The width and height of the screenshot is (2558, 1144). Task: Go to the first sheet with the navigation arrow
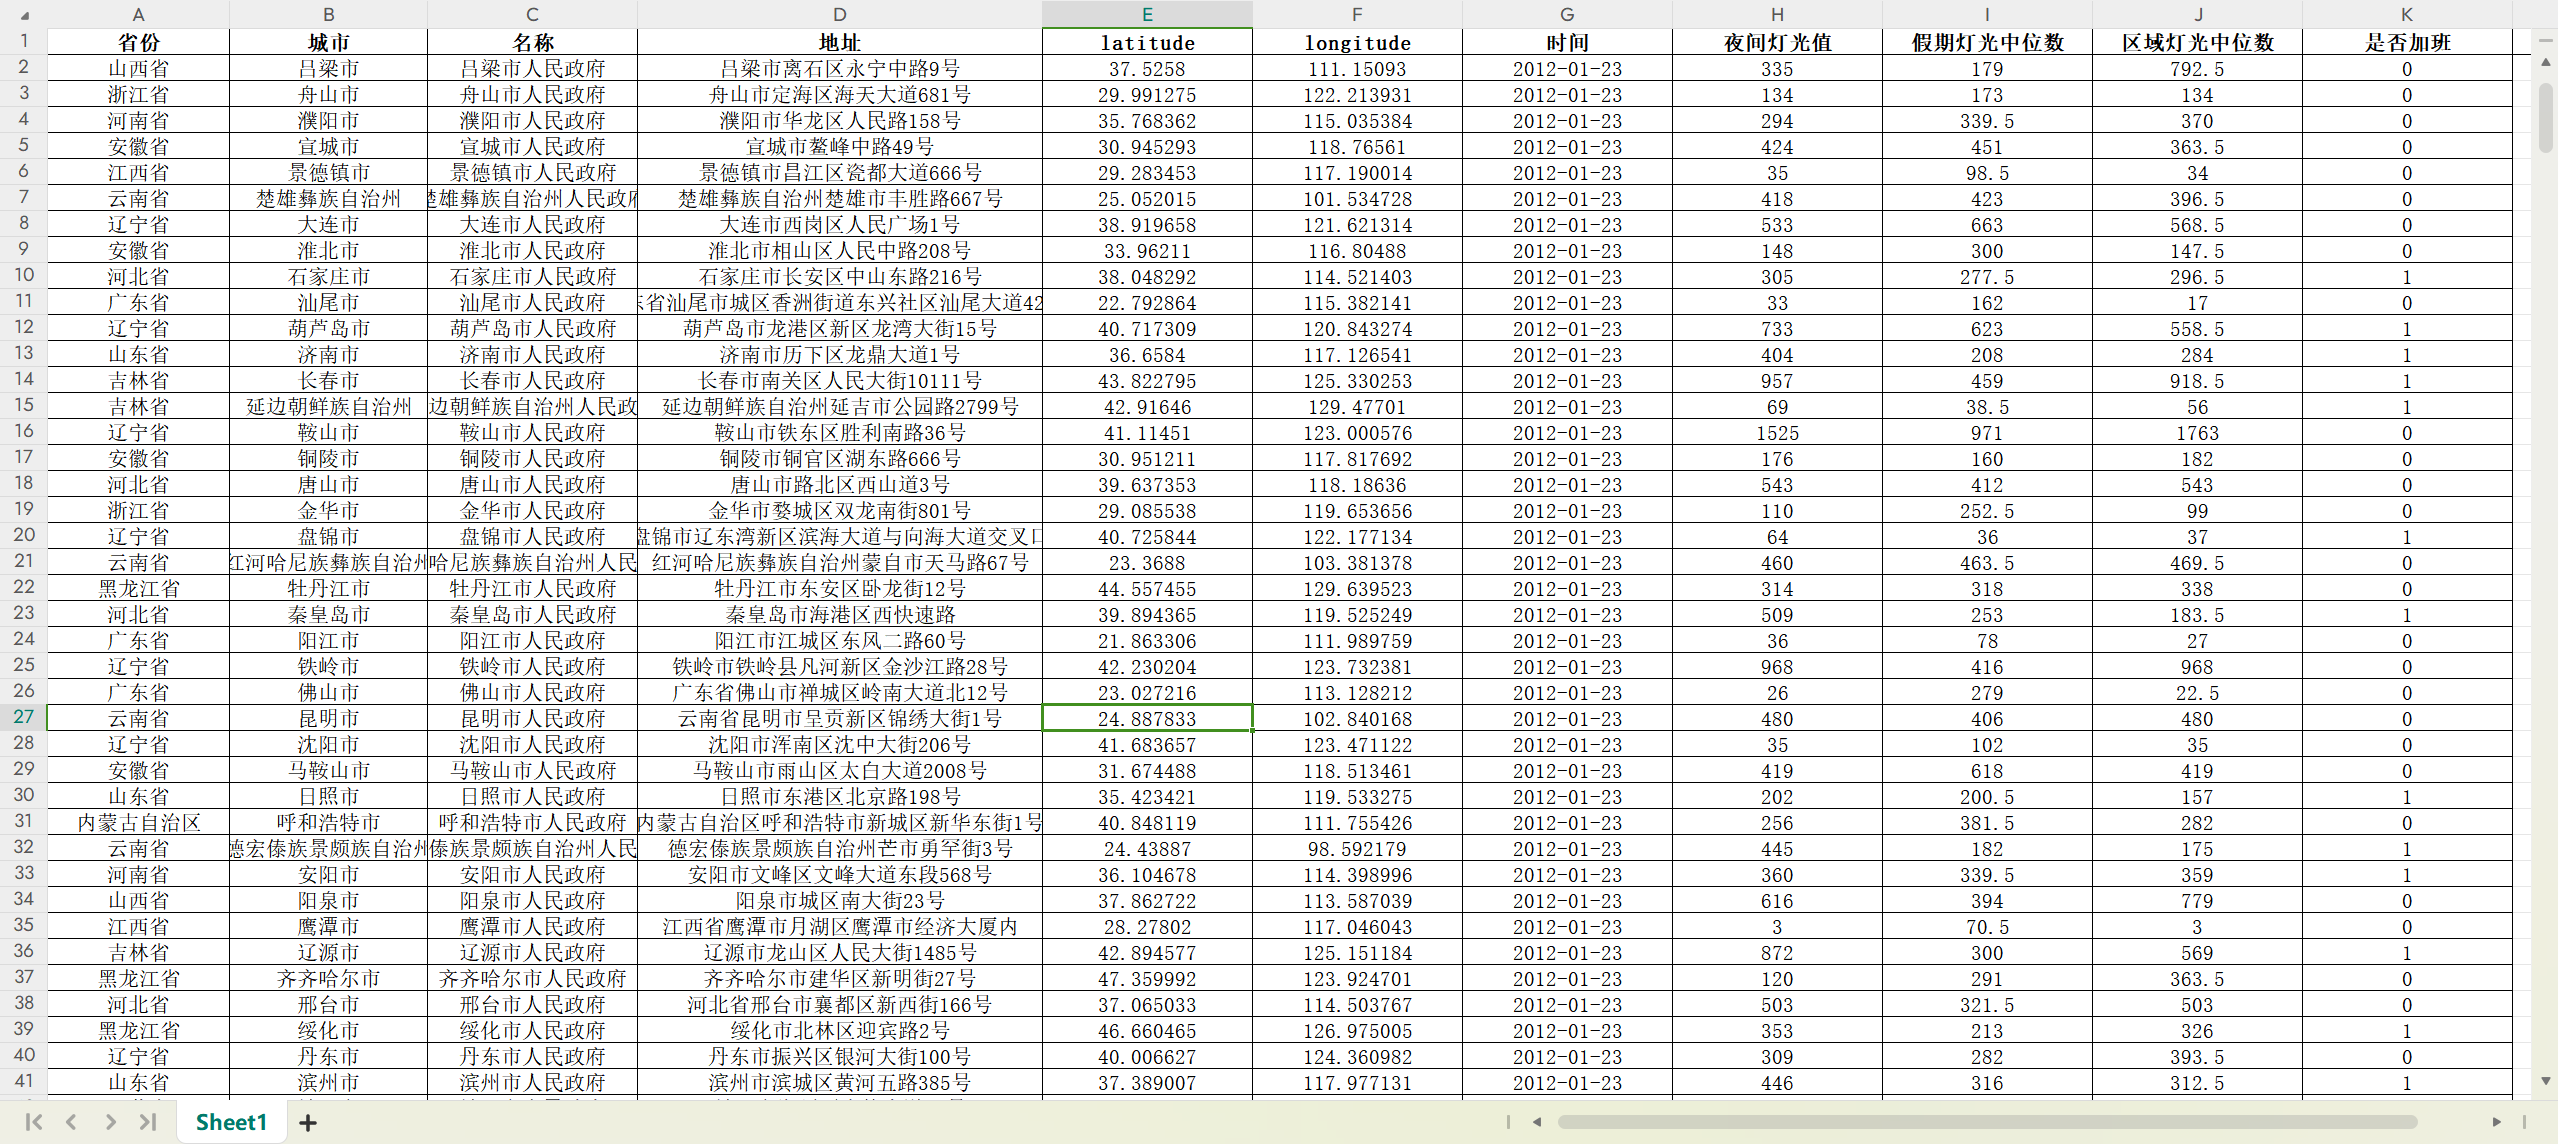click(34, 1122)
